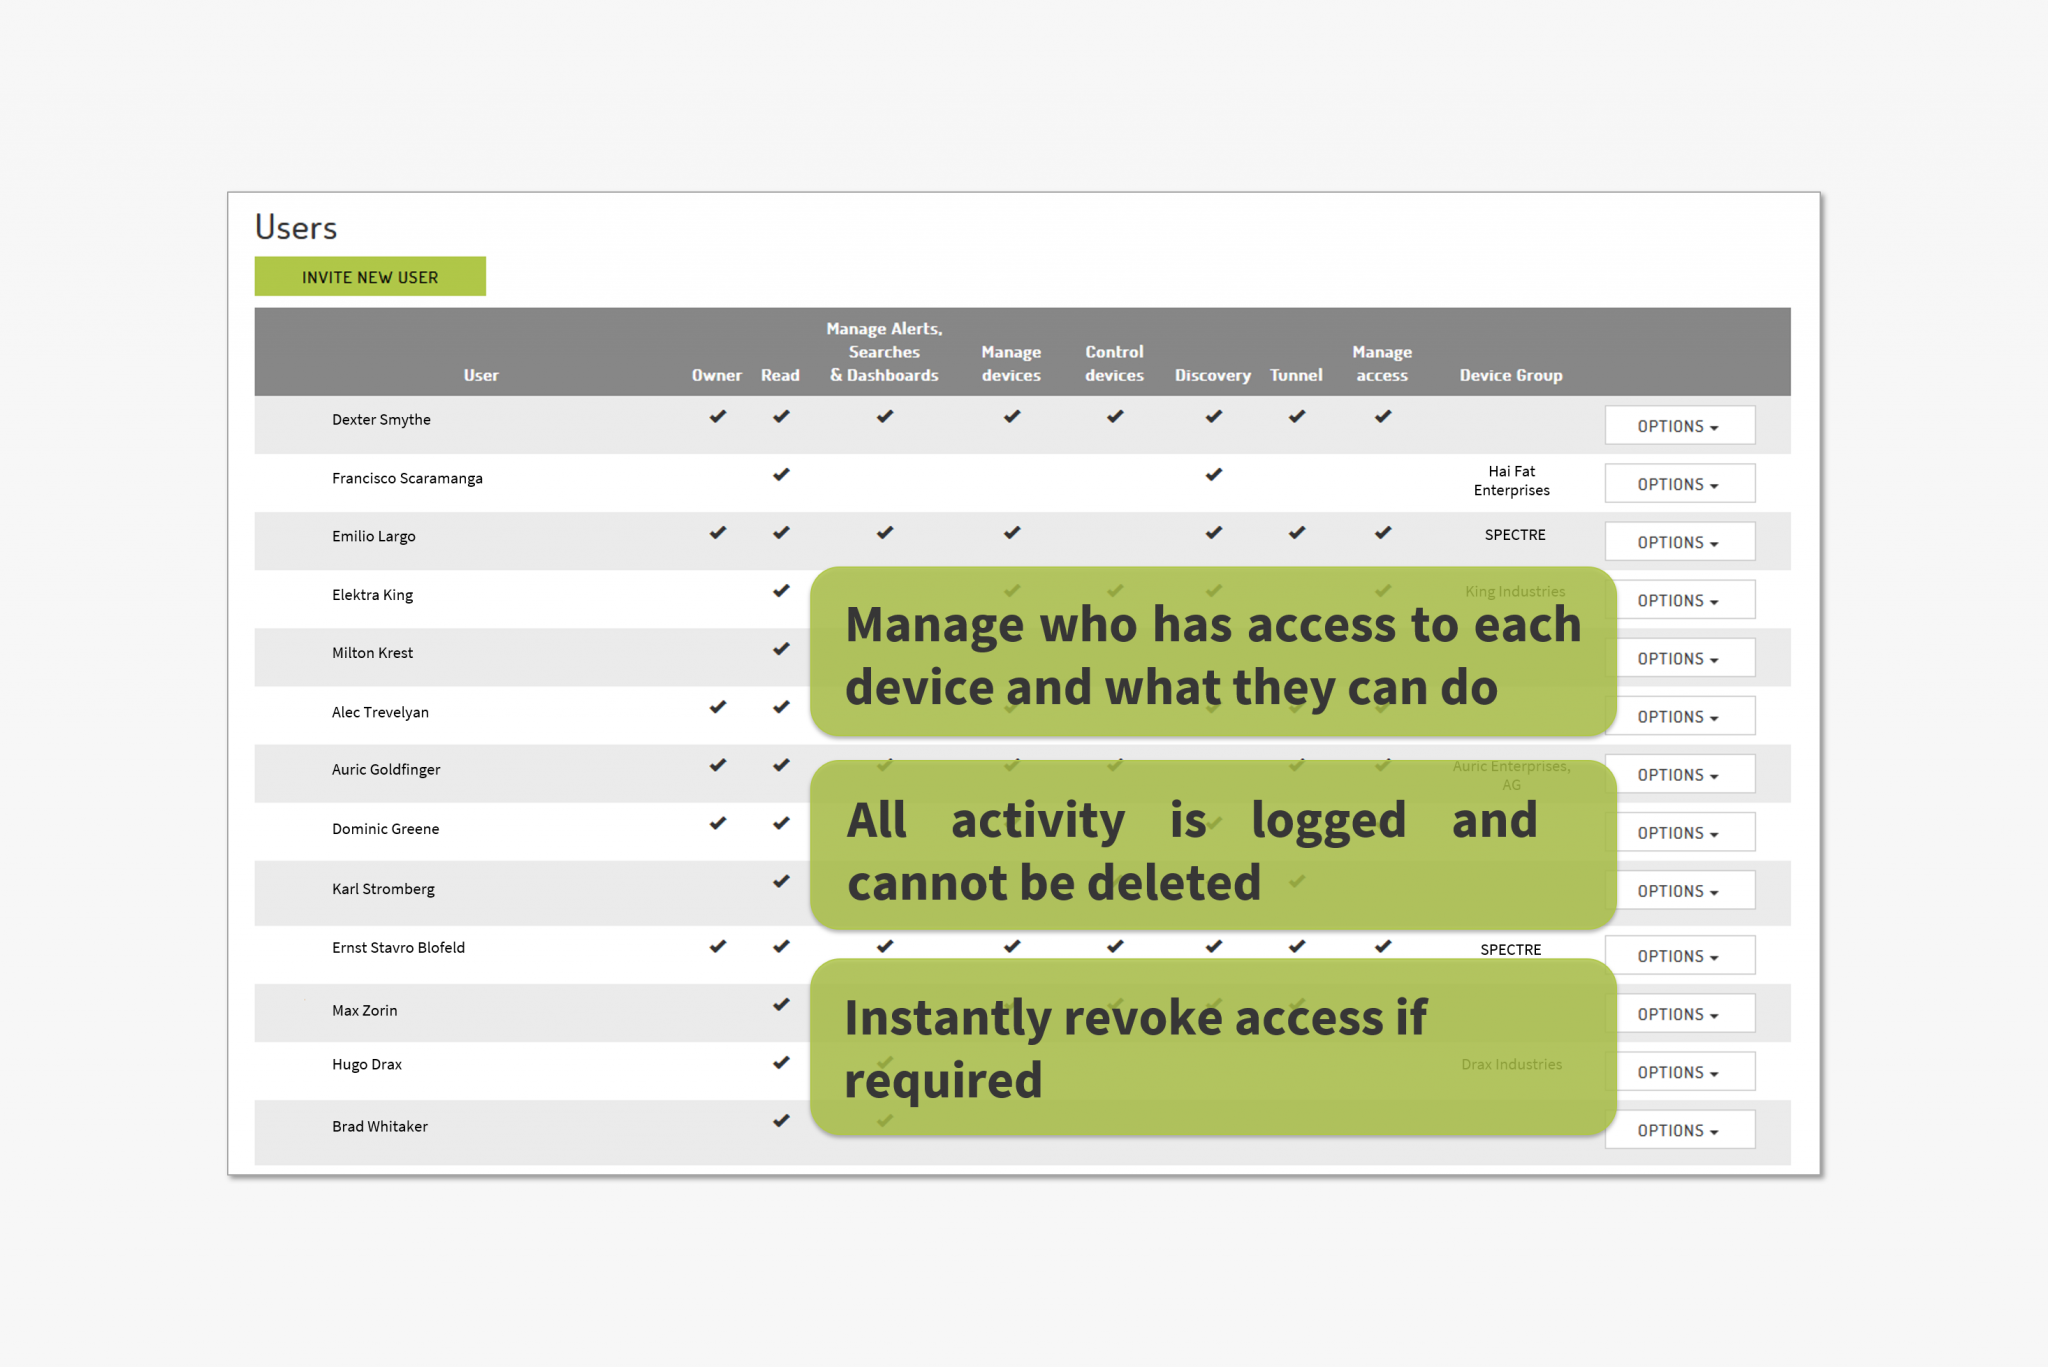Screen dimensions: 2048x1367
Task: Toggle Owner checkmark for Dexter Smythe
Action: tap(718, 416)
